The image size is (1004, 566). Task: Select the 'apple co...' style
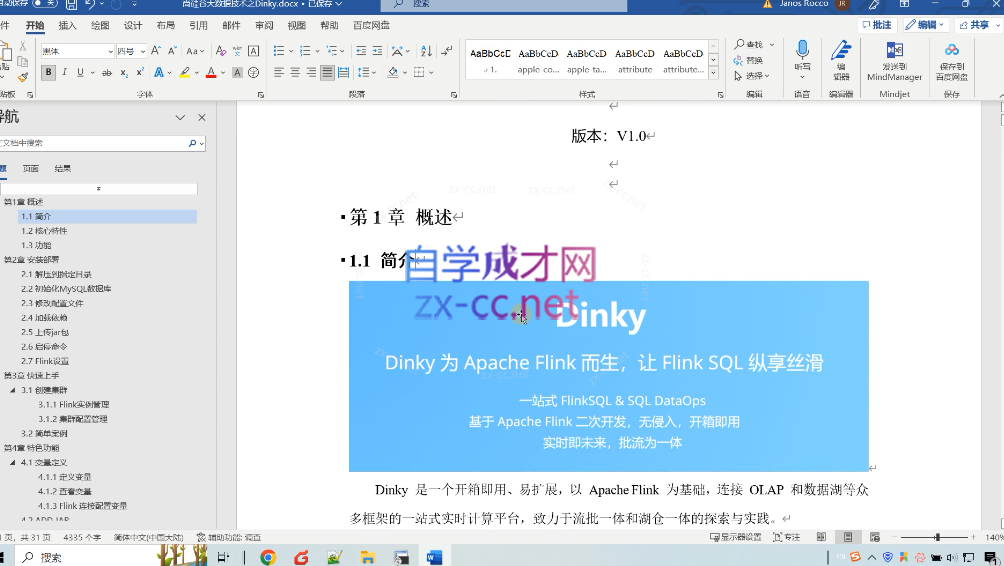point(538,60)
